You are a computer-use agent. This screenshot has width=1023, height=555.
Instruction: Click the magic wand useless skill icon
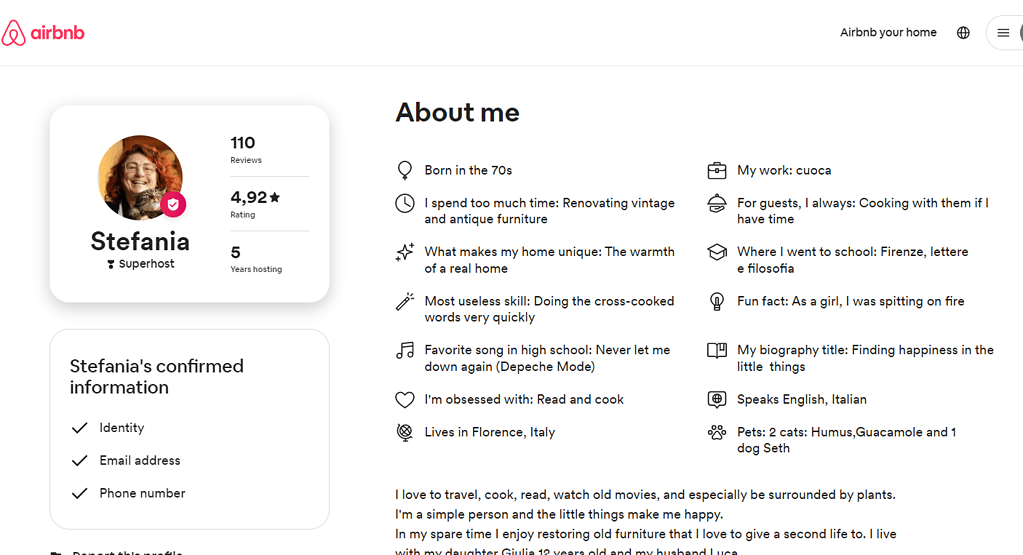tap(405, 301)
